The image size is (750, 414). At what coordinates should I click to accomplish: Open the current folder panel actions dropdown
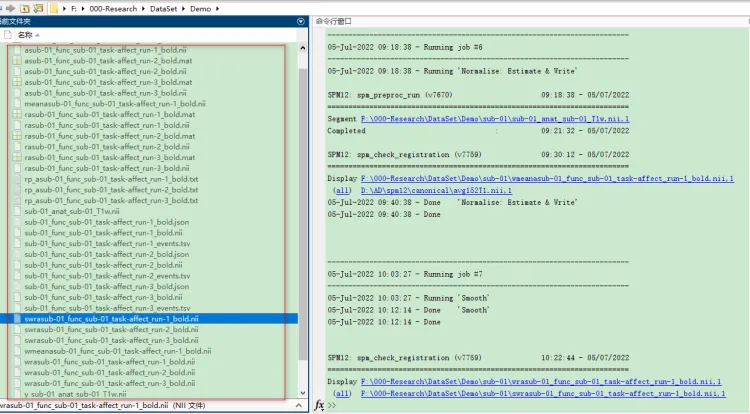(x=302, y=20)
